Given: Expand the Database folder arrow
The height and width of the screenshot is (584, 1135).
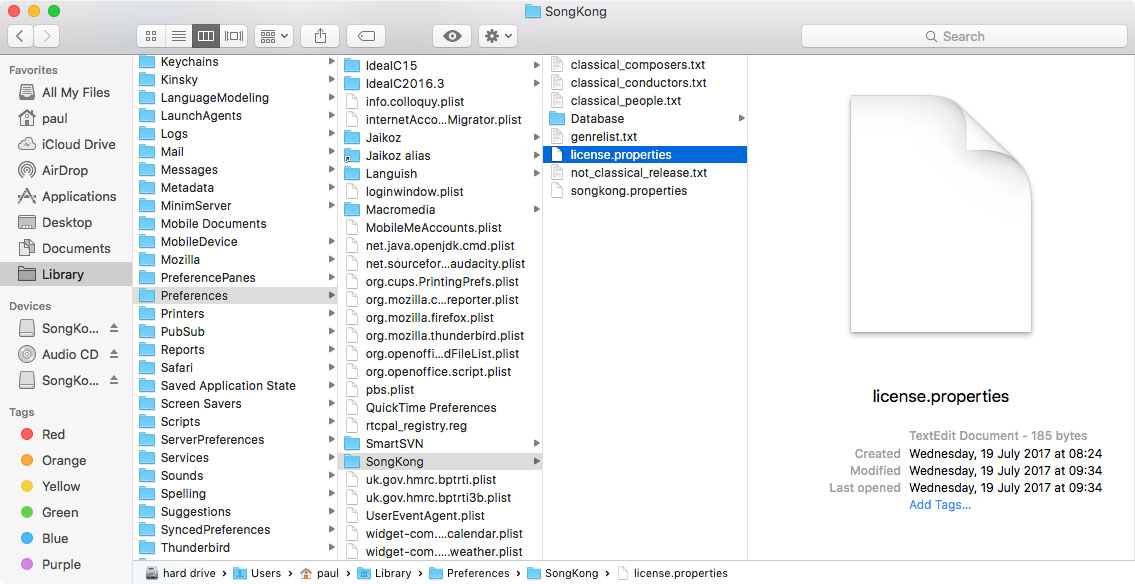Looking at the screenshot, I should point(741,118).
